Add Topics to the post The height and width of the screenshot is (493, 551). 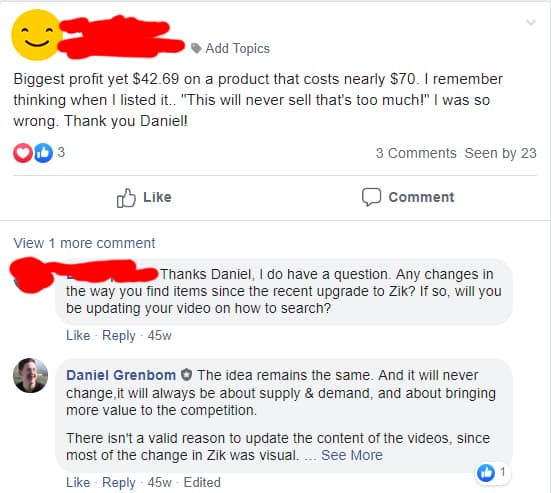238,48
